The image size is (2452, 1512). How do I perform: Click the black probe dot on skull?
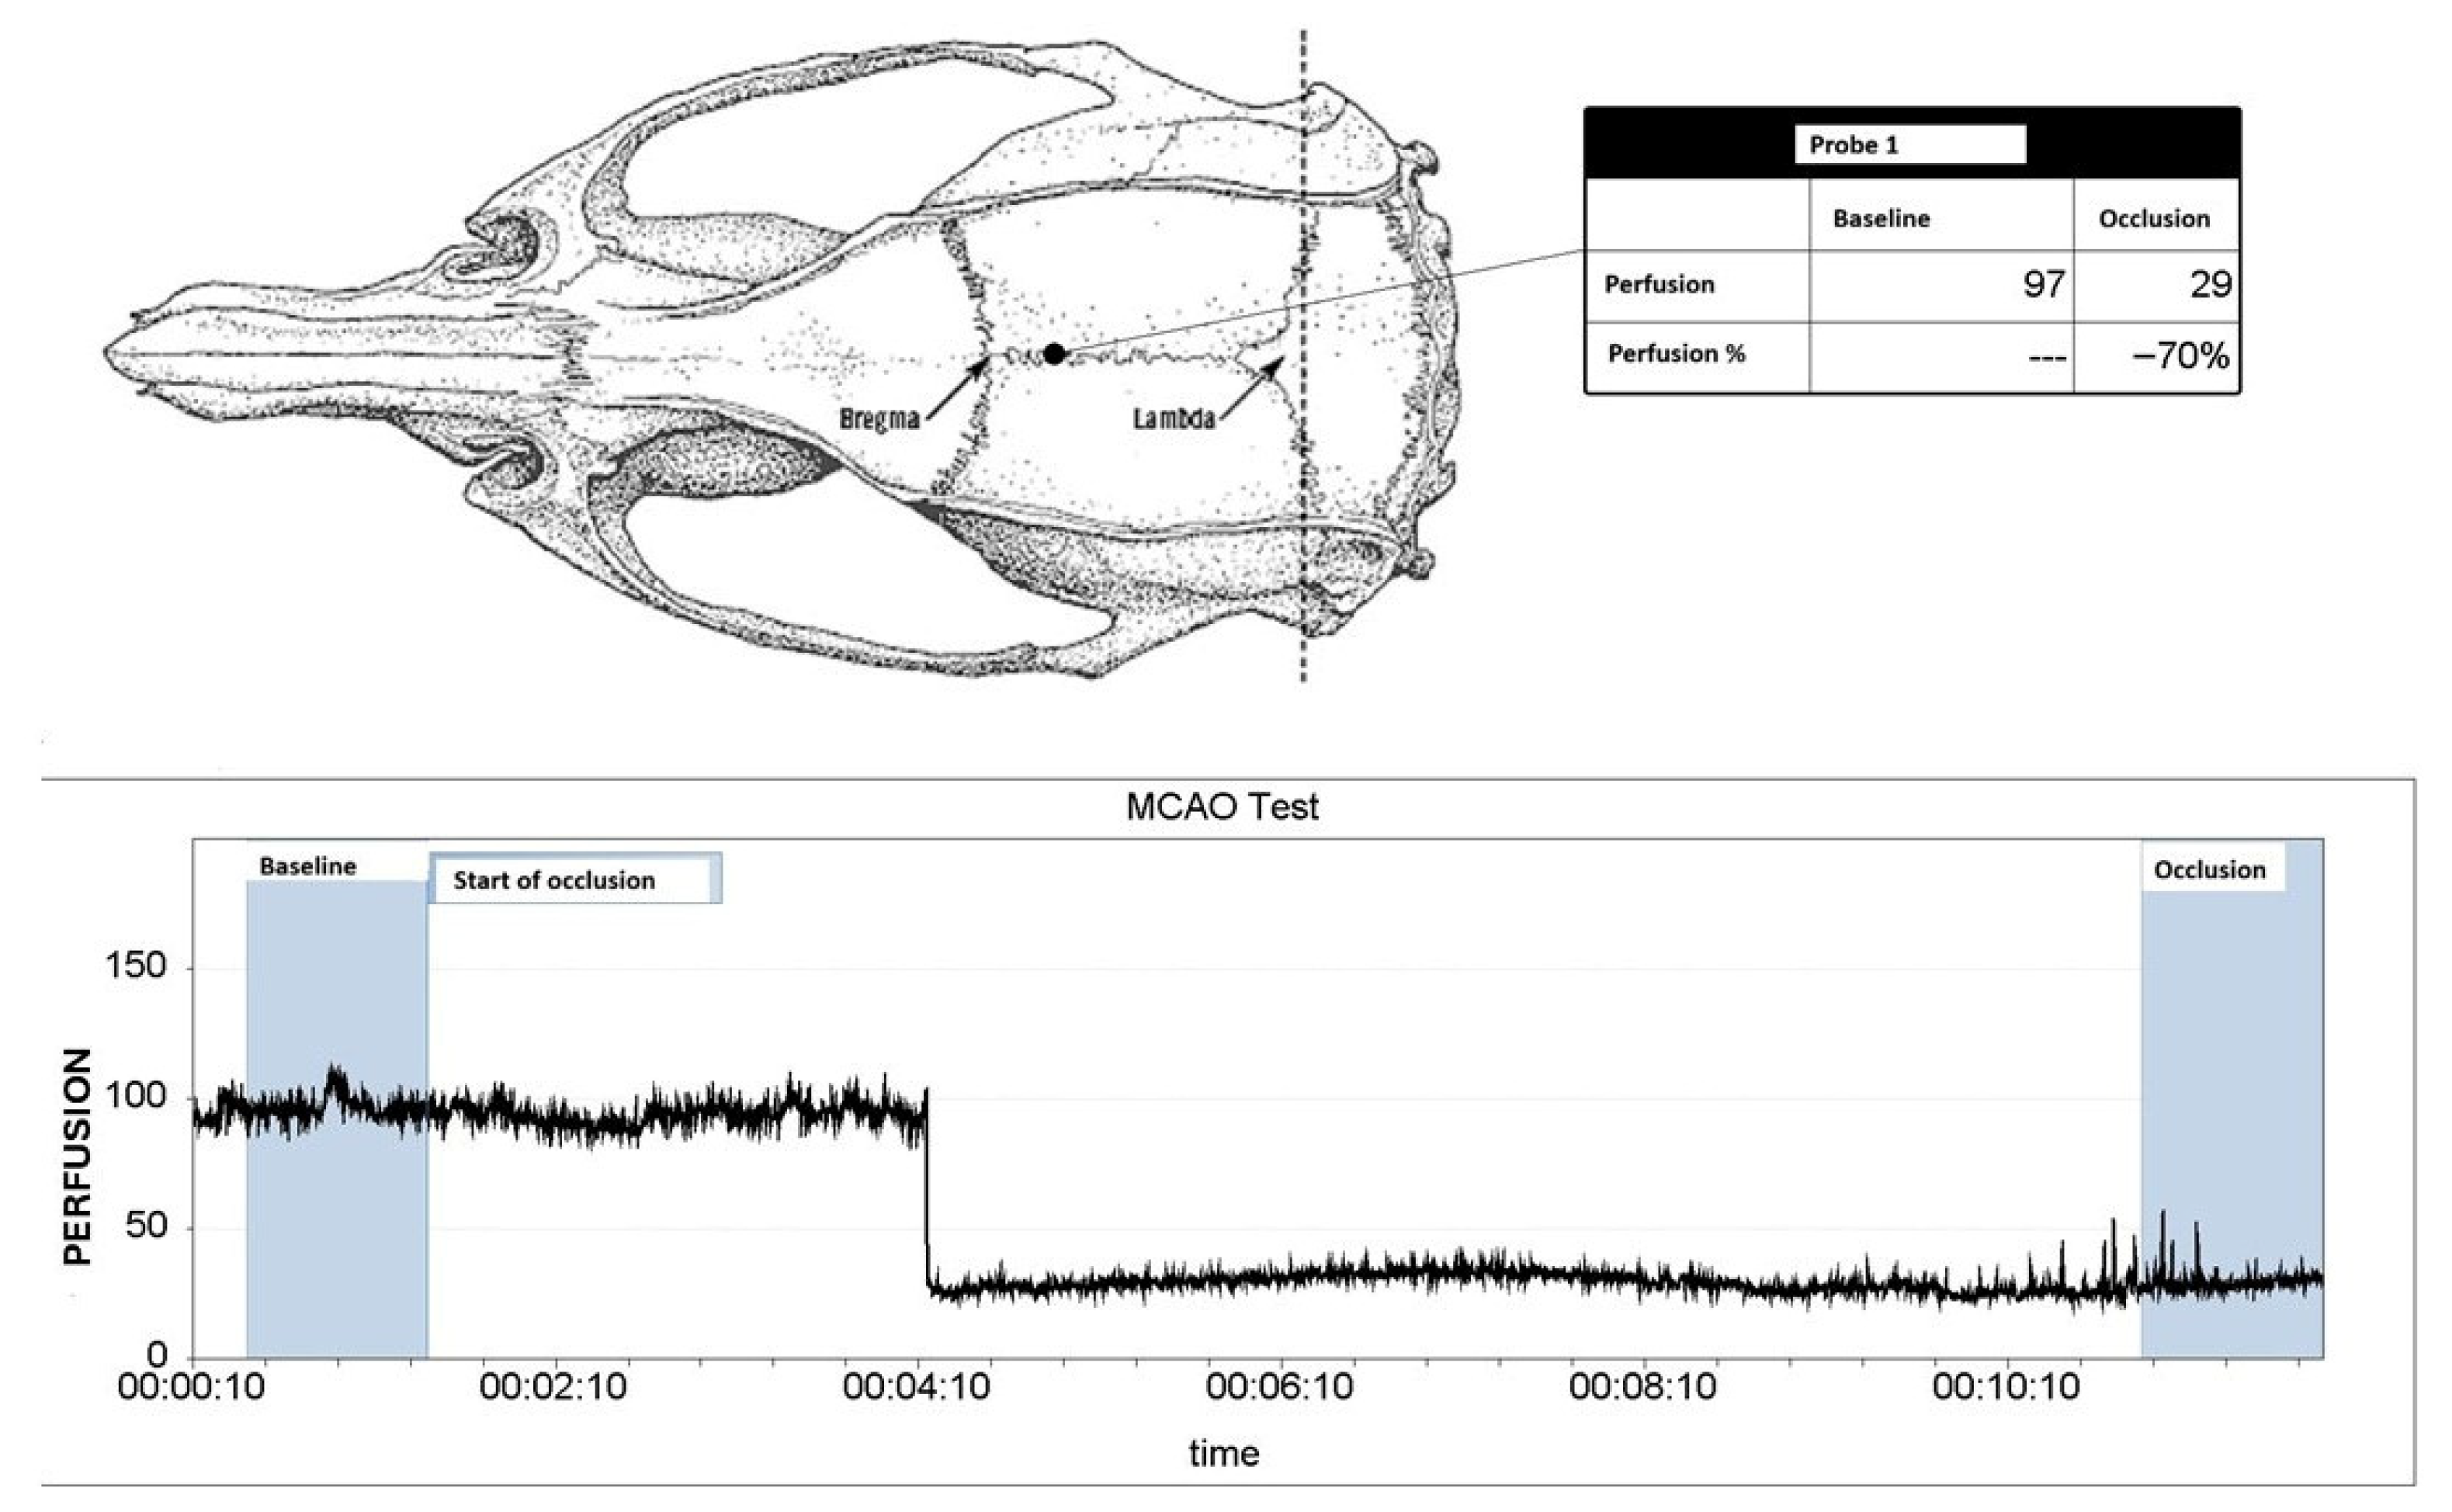(x=1054, y=353)
